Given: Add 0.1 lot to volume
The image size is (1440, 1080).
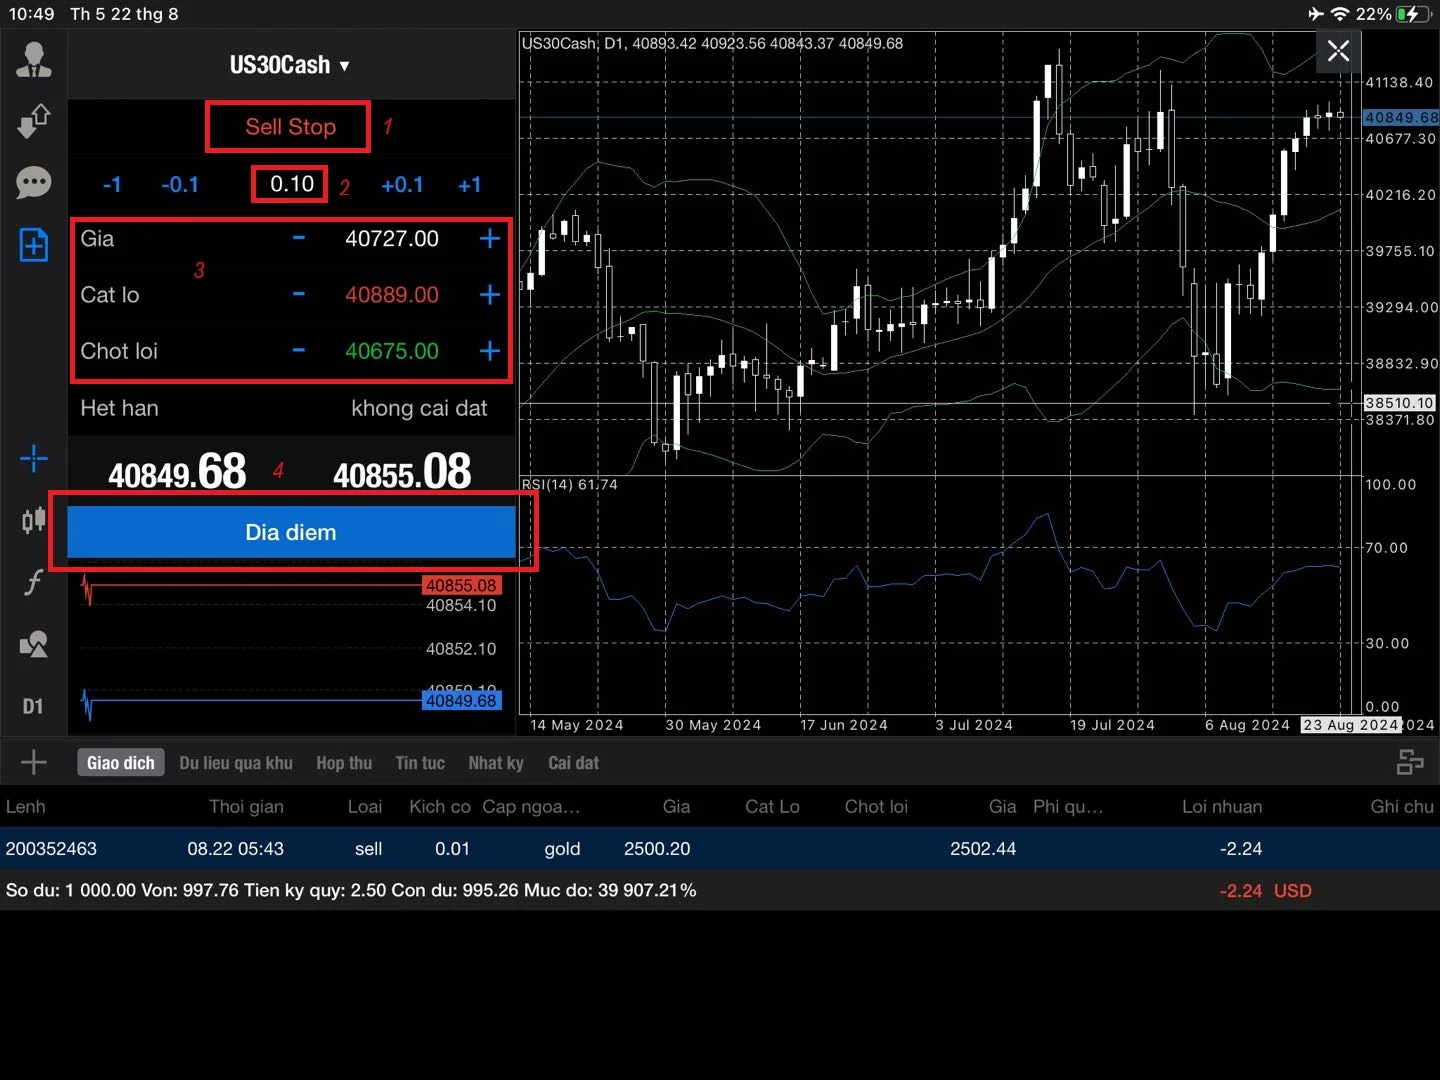Looking at the screenshot, I should pos(402,184).
